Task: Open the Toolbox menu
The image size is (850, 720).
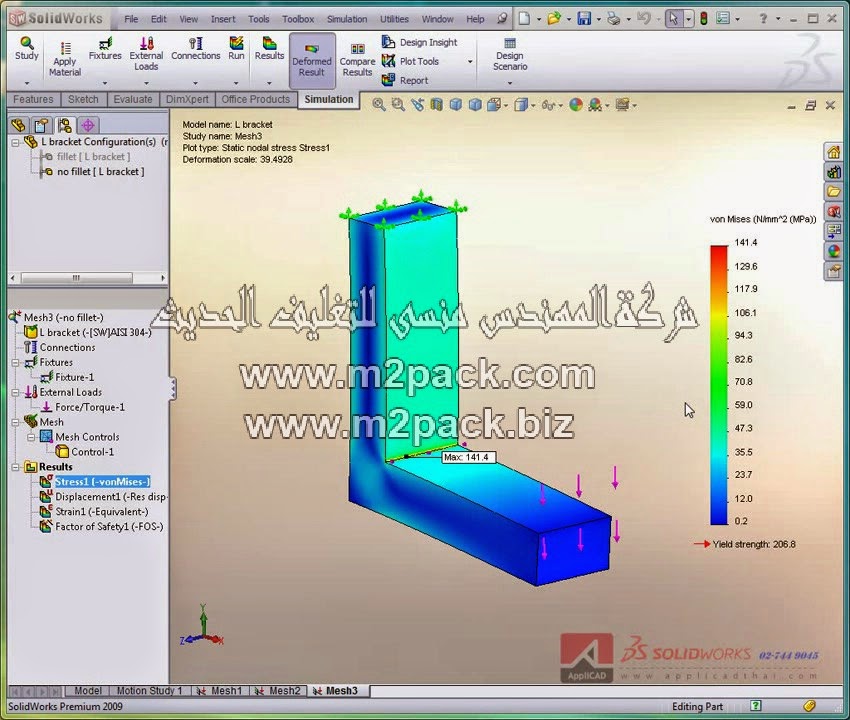Action: click(x=298, y=19)
